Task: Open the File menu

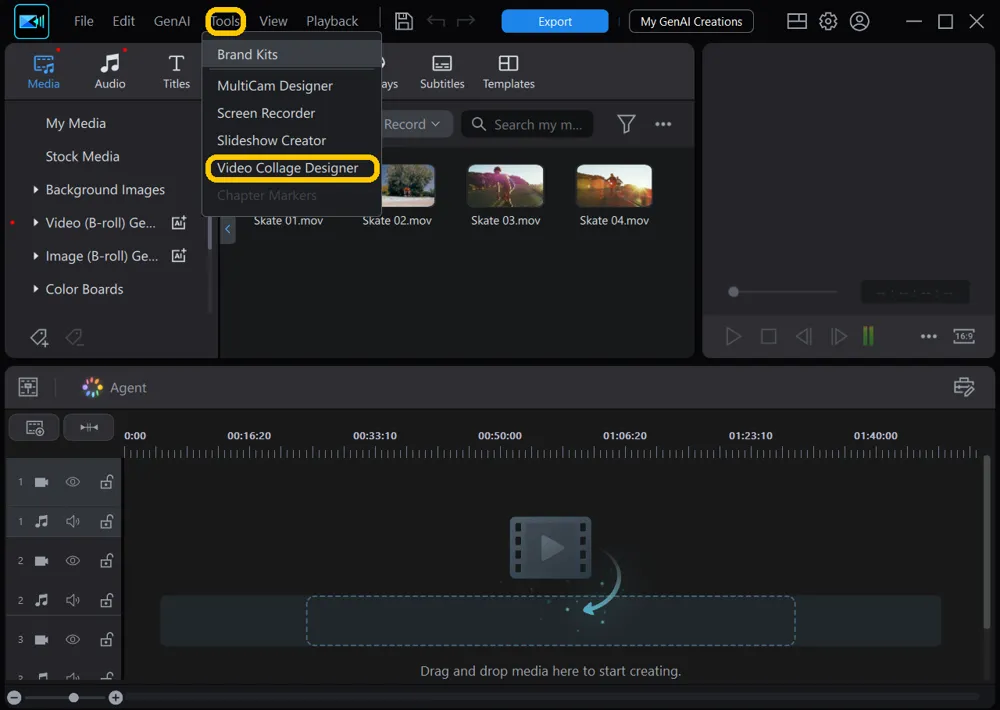Action: coord(84,21)
